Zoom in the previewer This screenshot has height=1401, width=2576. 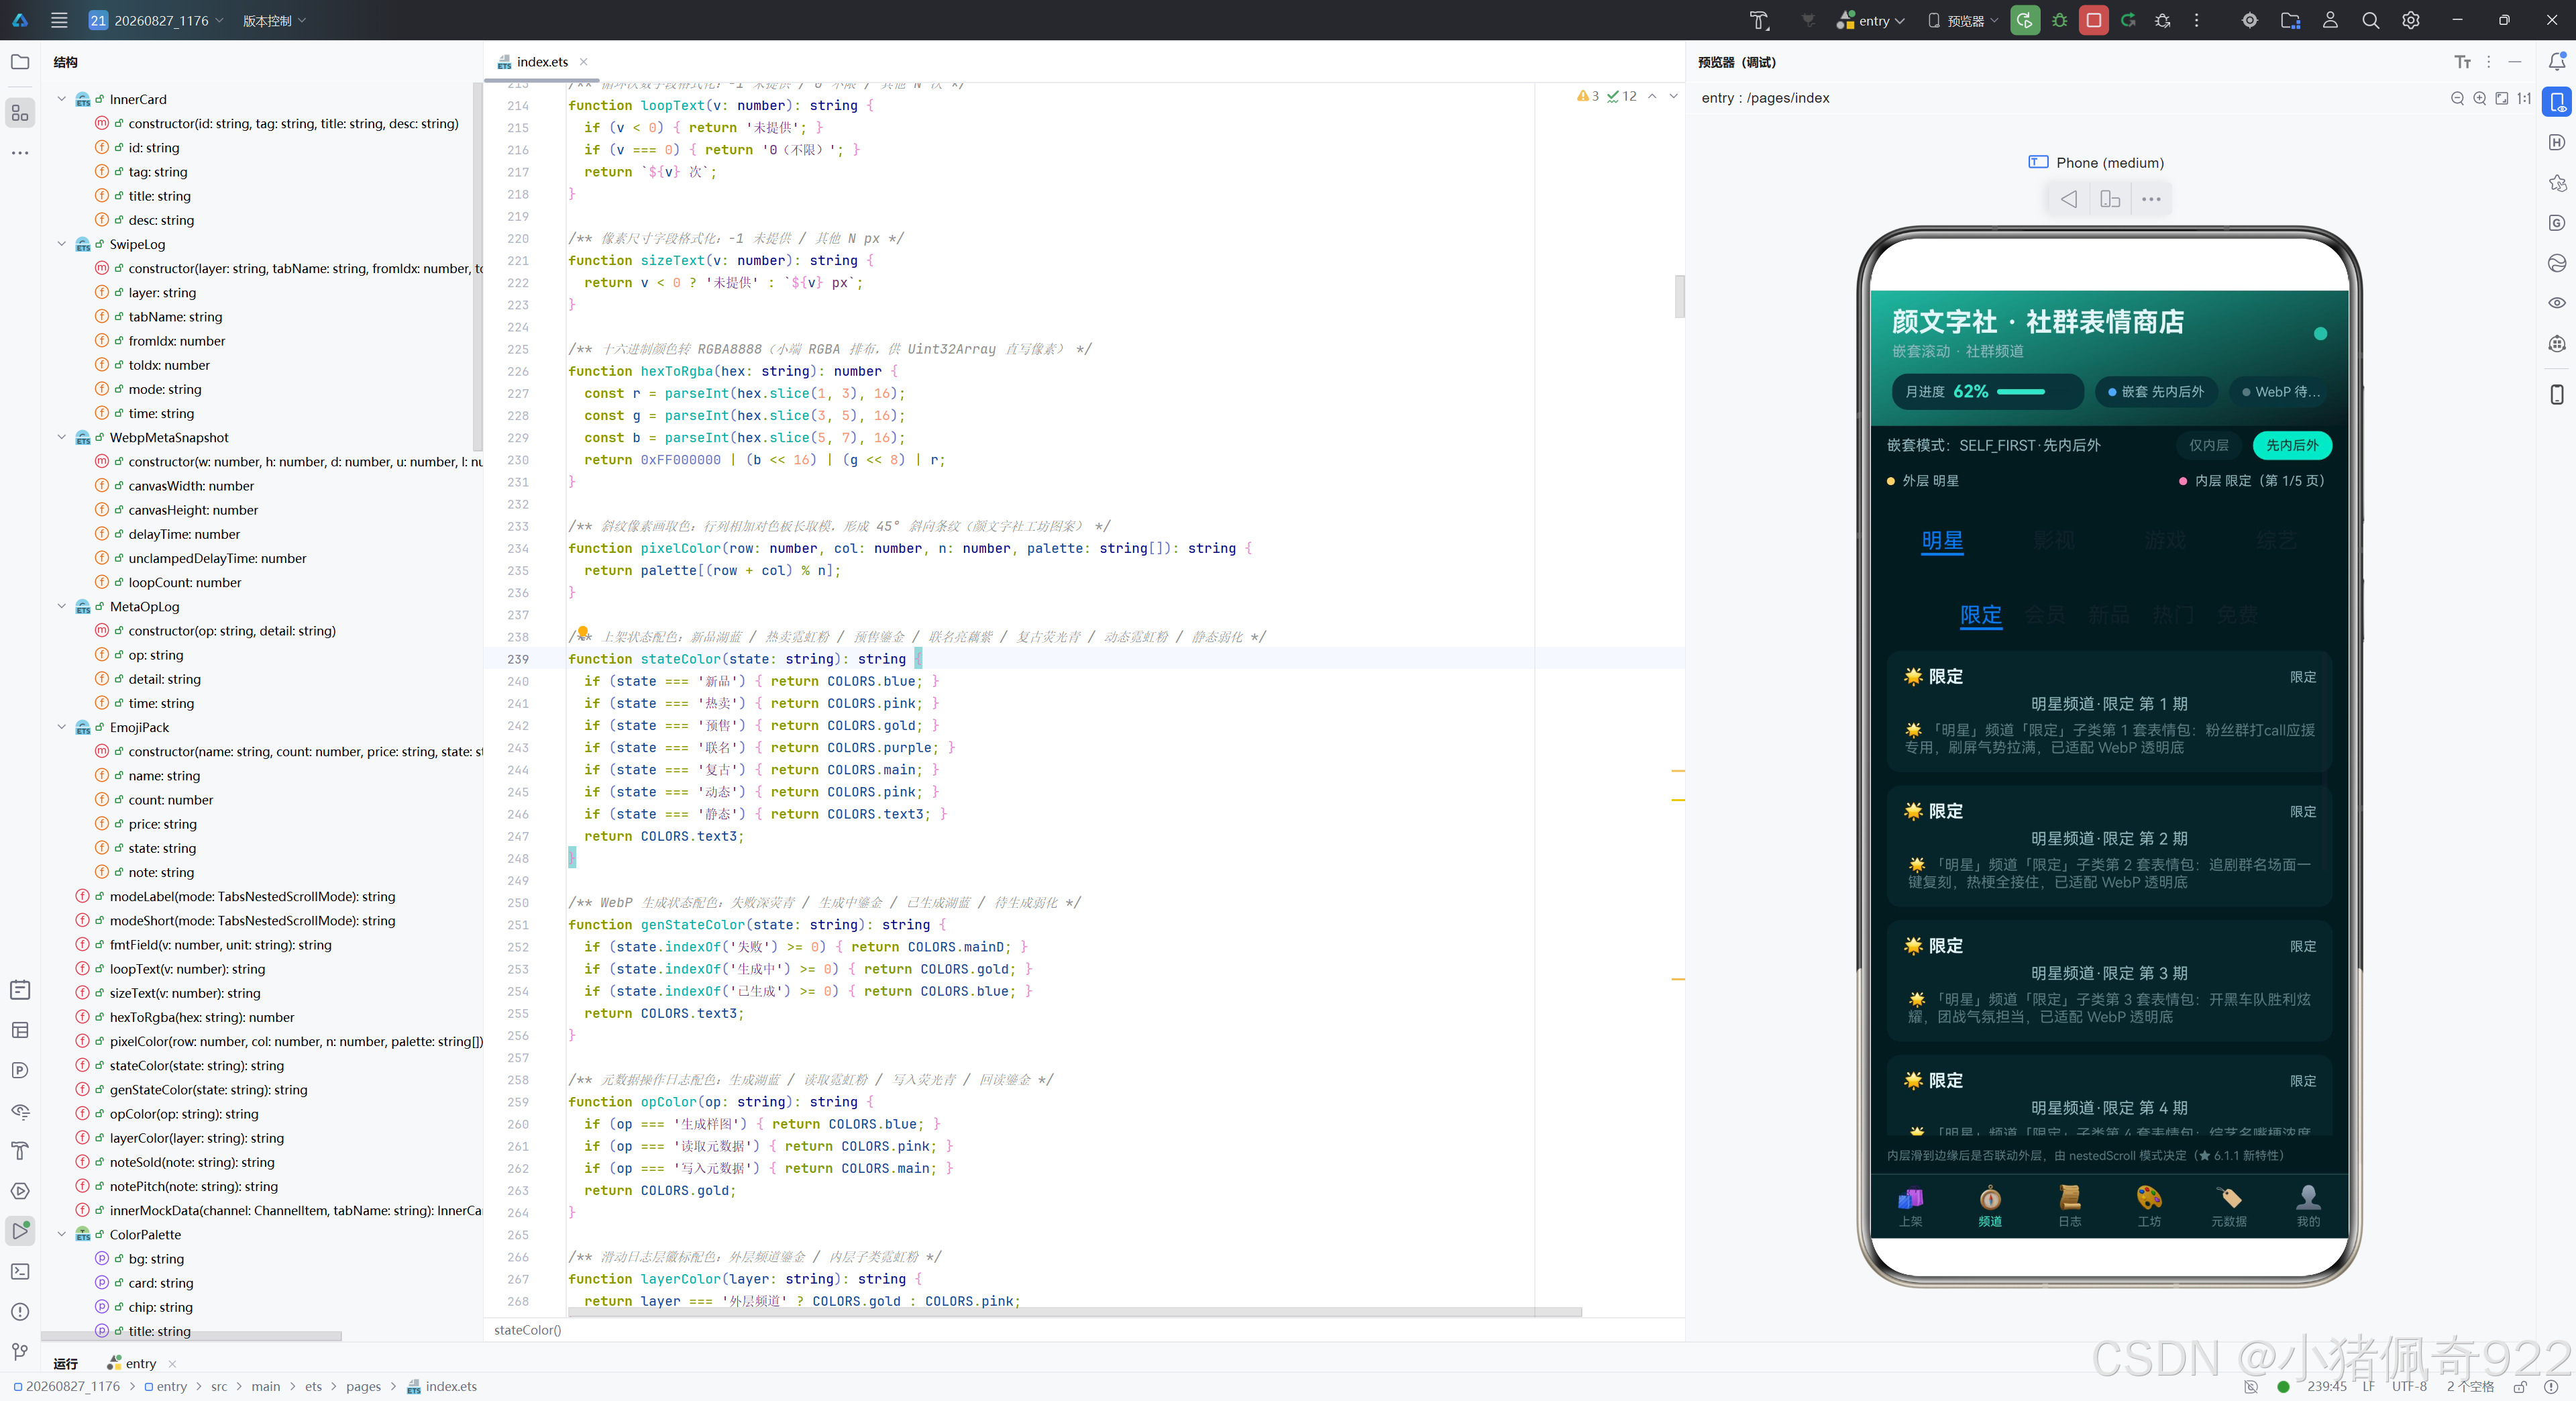pos(2479,98)
